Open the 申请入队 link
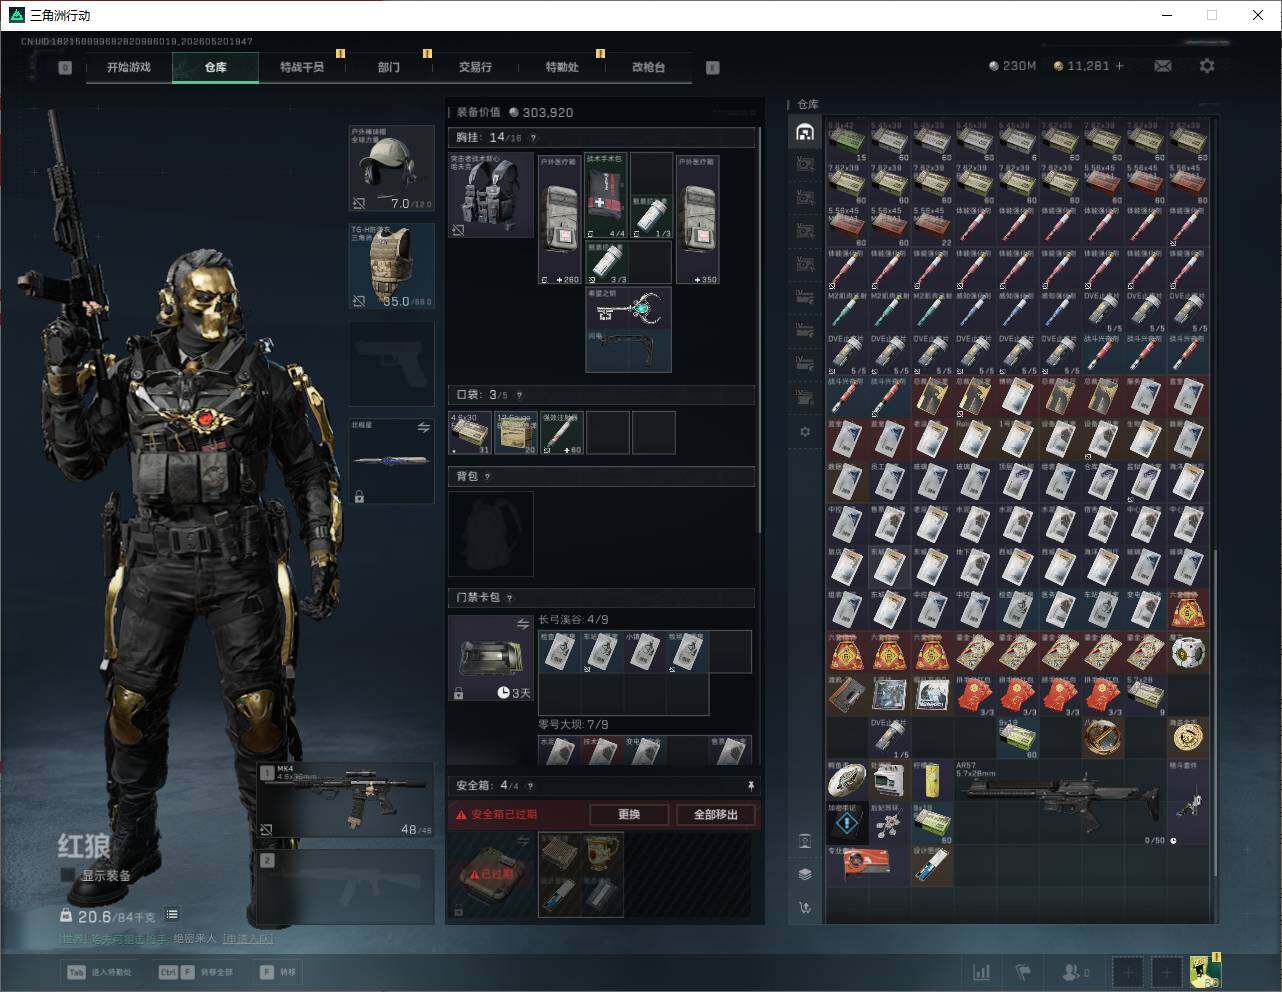 tap(247, 938)
